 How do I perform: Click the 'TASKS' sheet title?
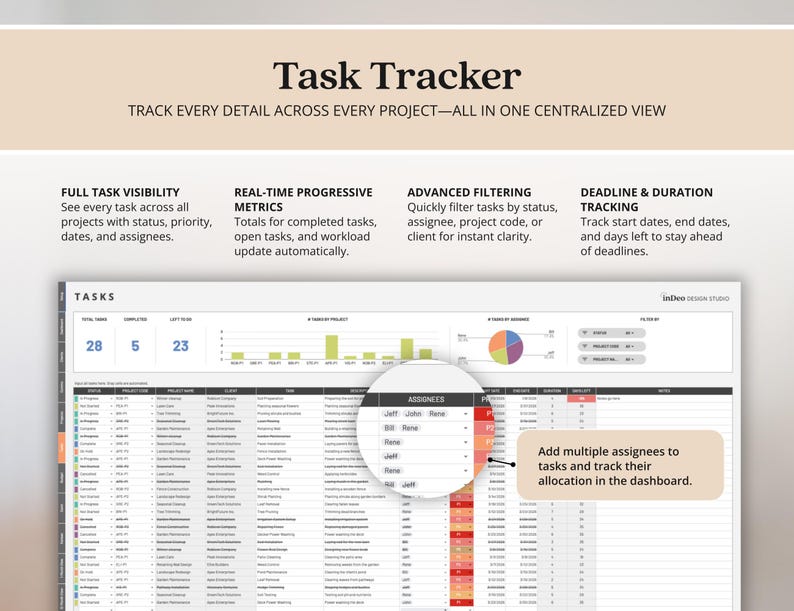pos(95,297)
